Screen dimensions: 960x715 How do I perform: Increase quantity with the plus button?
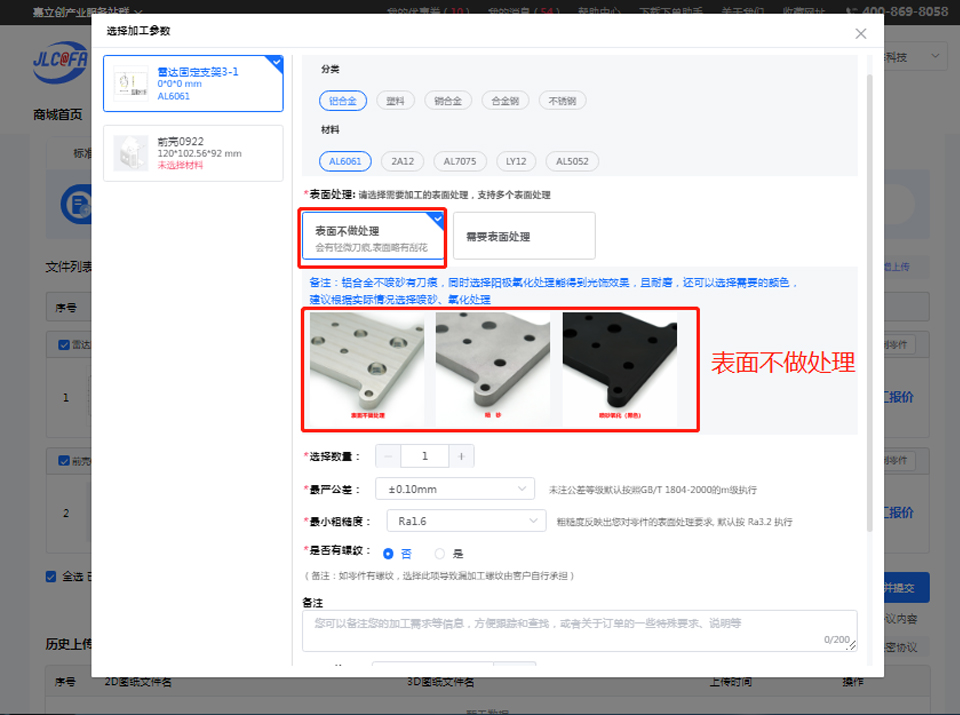462,456
